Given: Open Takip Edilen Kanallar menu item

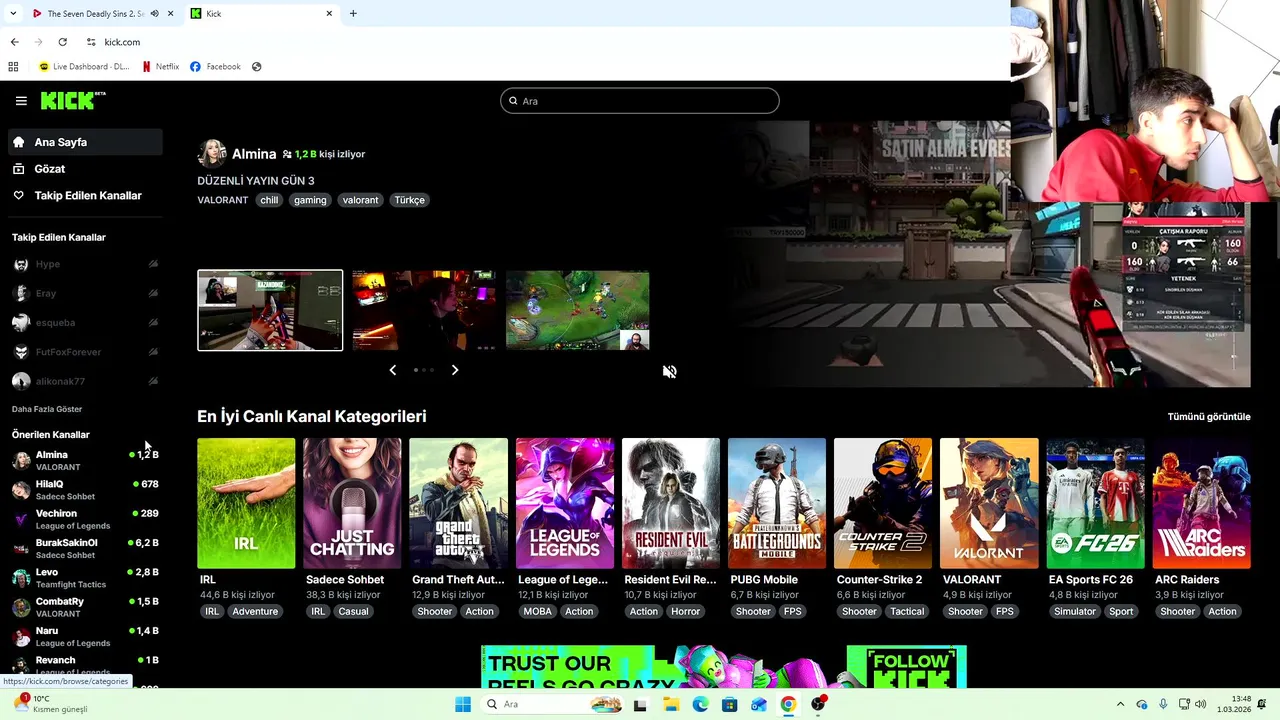Looking at the screenshot, I should pyautogui.click(x=85, y=196).
